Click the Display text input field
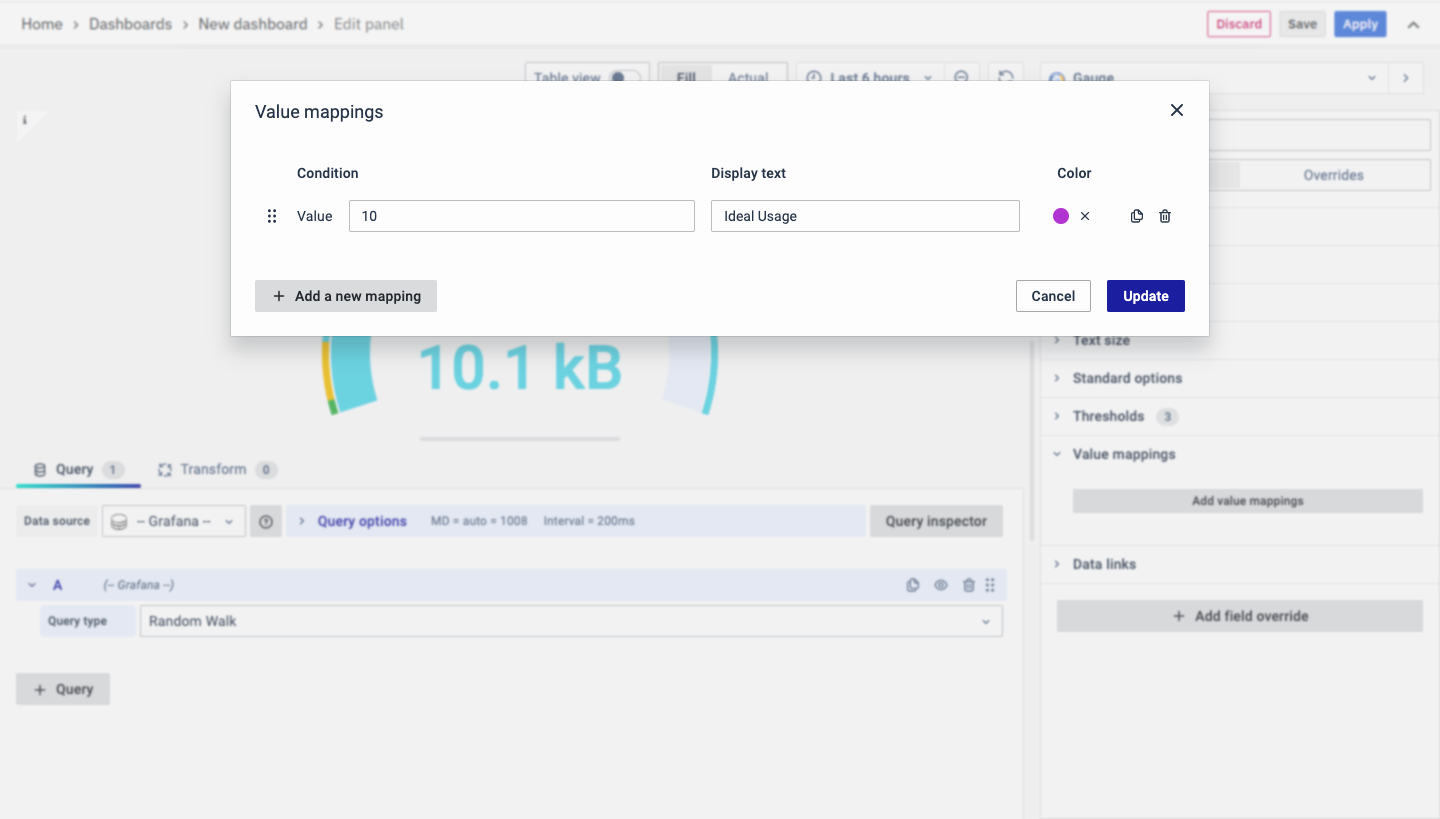 [865, 216]
